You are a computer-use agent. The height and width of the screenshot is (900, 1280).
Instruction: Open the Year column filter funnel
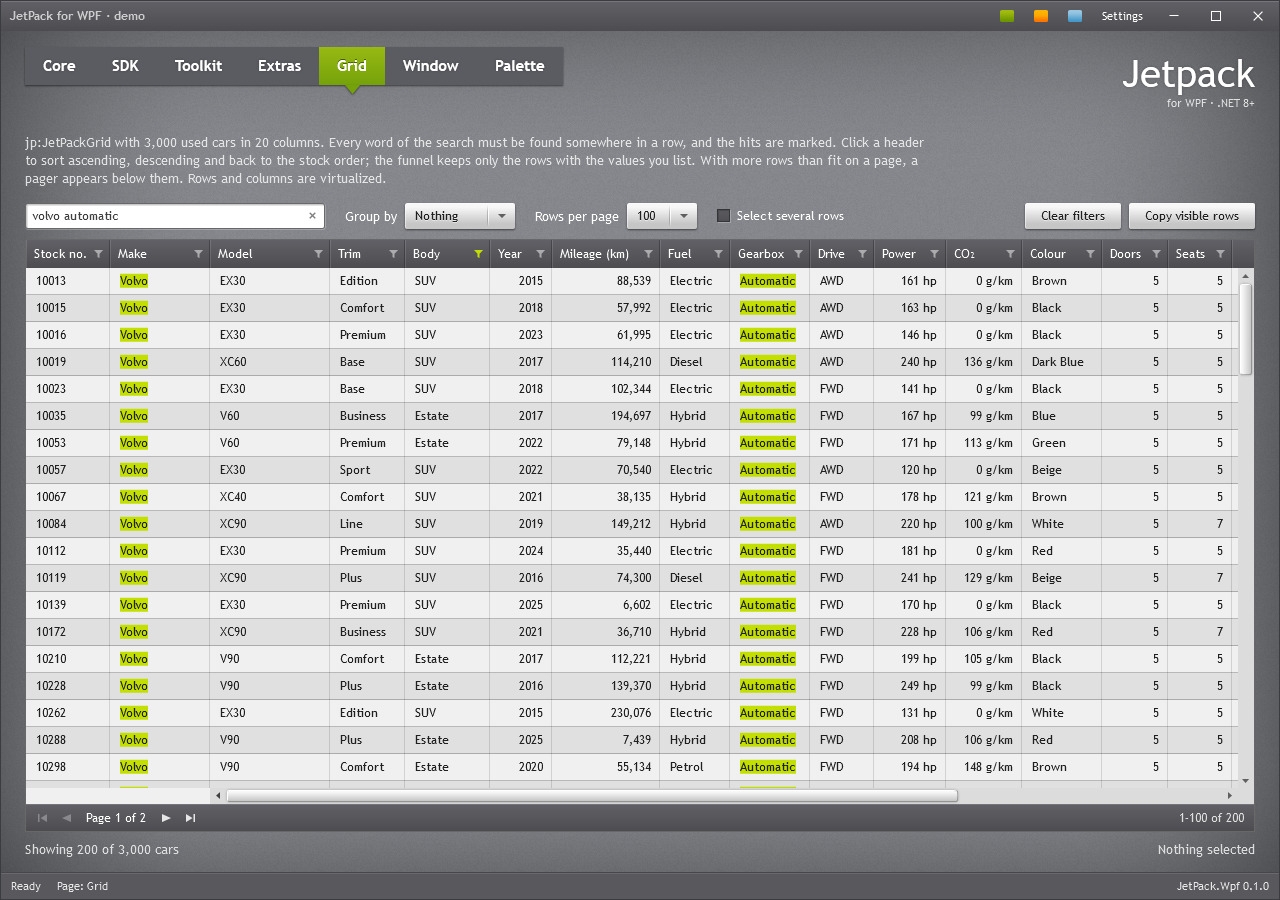pyautogui.click(x=540, y=254)
